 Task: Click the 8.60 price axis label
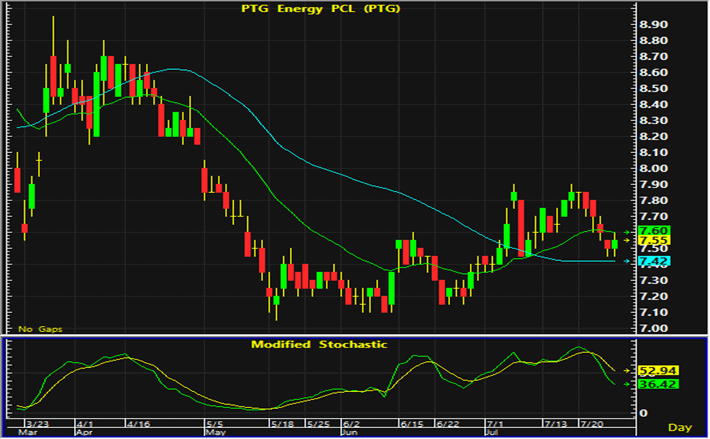pyautogui.click(x=653, y=72)
